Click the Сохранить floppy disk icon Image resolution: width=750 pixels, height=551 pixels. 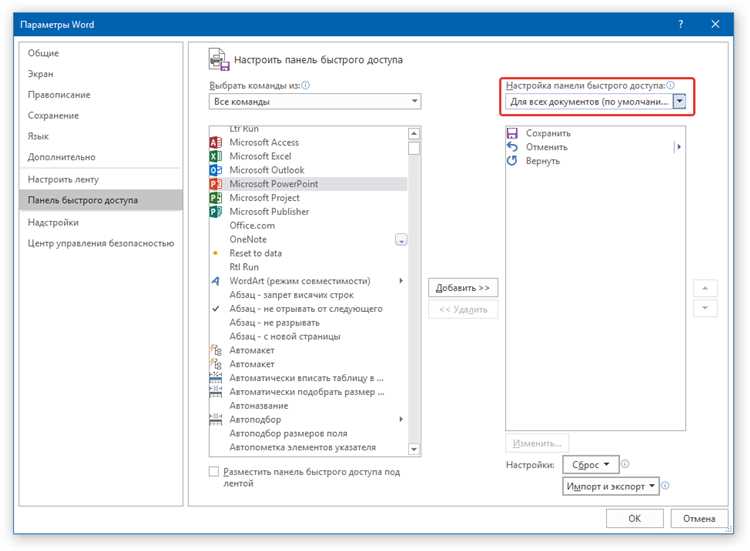(x=512, y=133)
